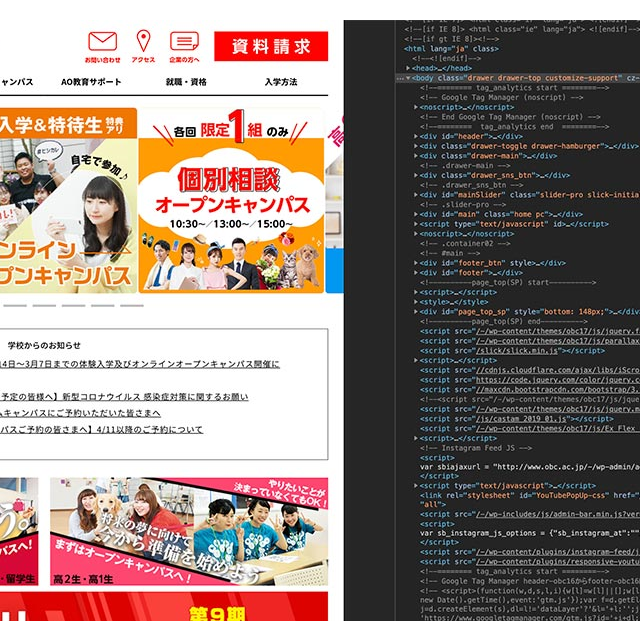Select the Google Tag Manager (noscript) comment

pos(502,98)
